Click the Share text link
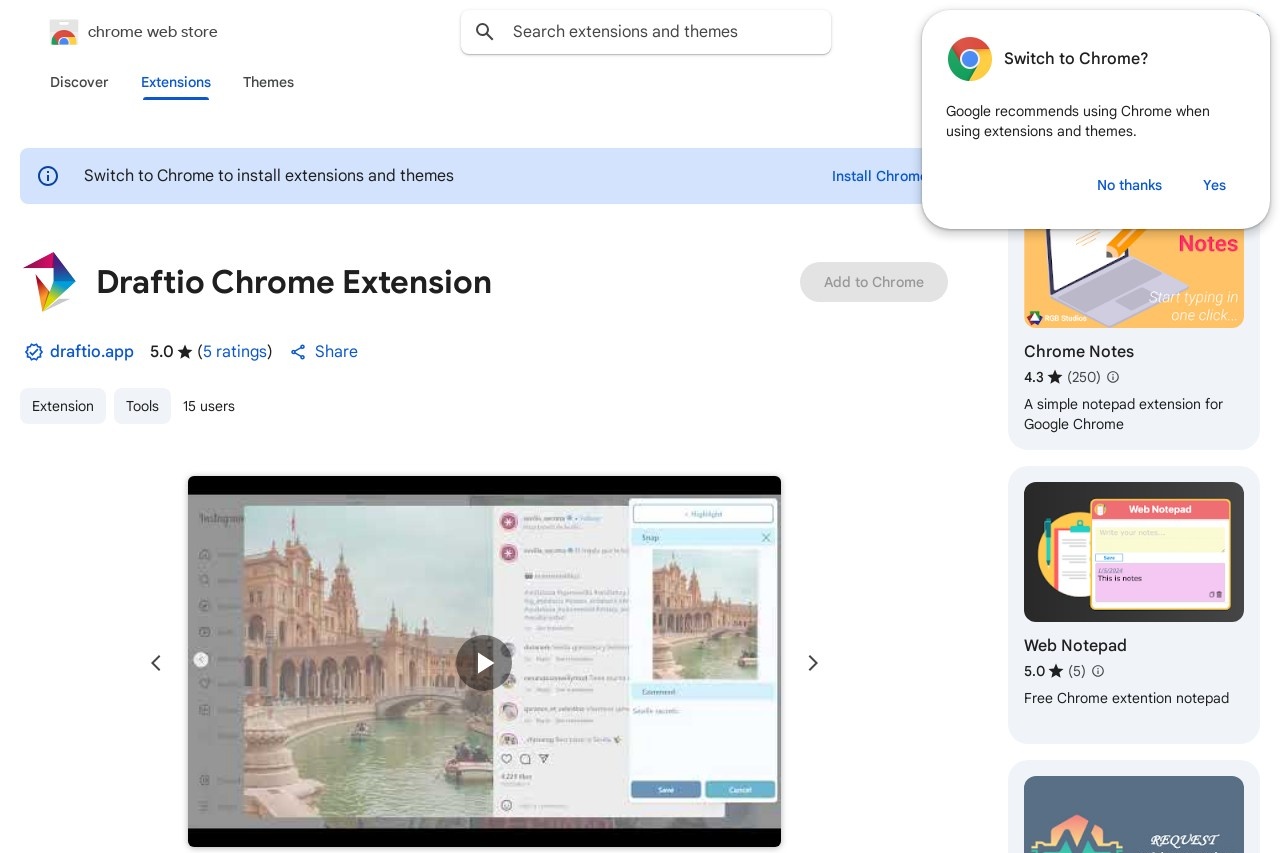The width and height of the screenshot is (1280, 853). 336,352
